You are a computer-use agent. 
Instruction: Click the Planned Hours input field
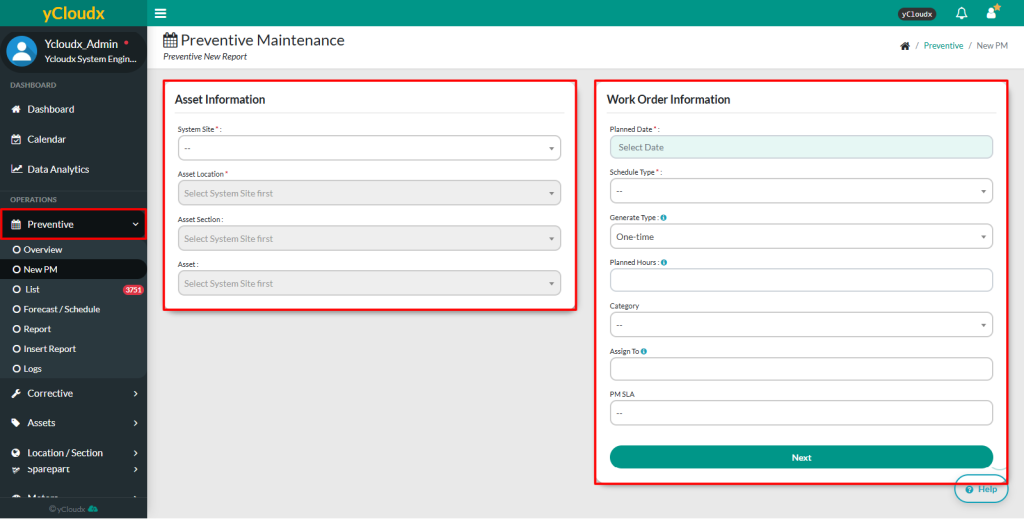801,280
